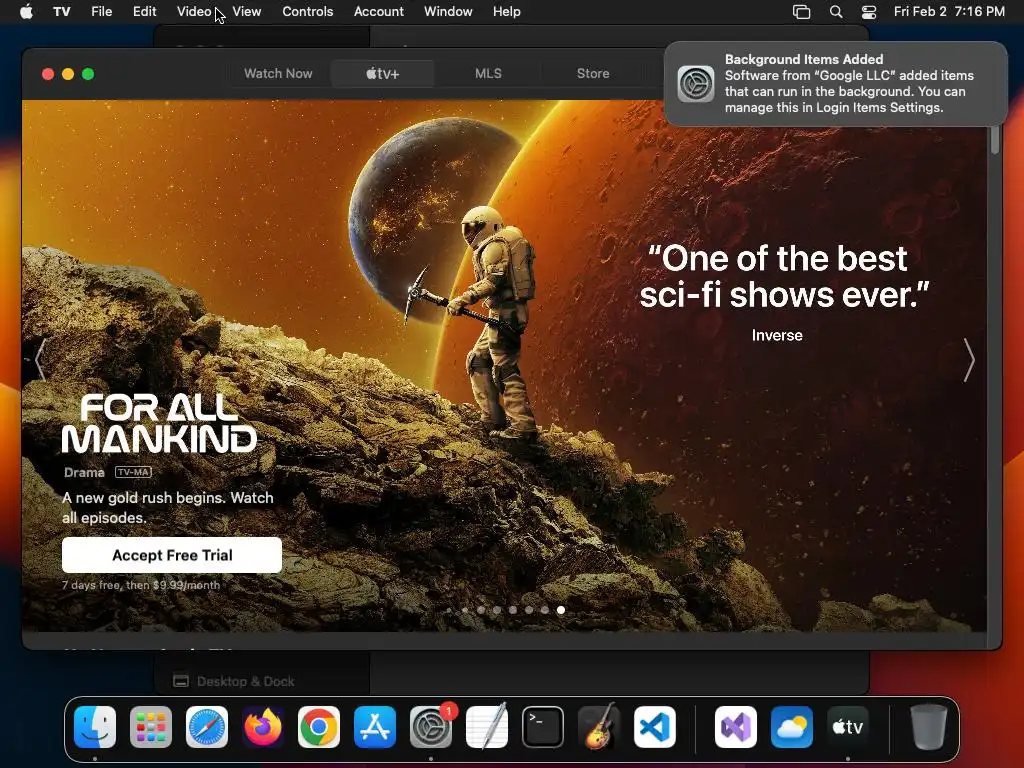Open the TV app menu
Screen dimensions: 1024x768
(x=61, y=11)
